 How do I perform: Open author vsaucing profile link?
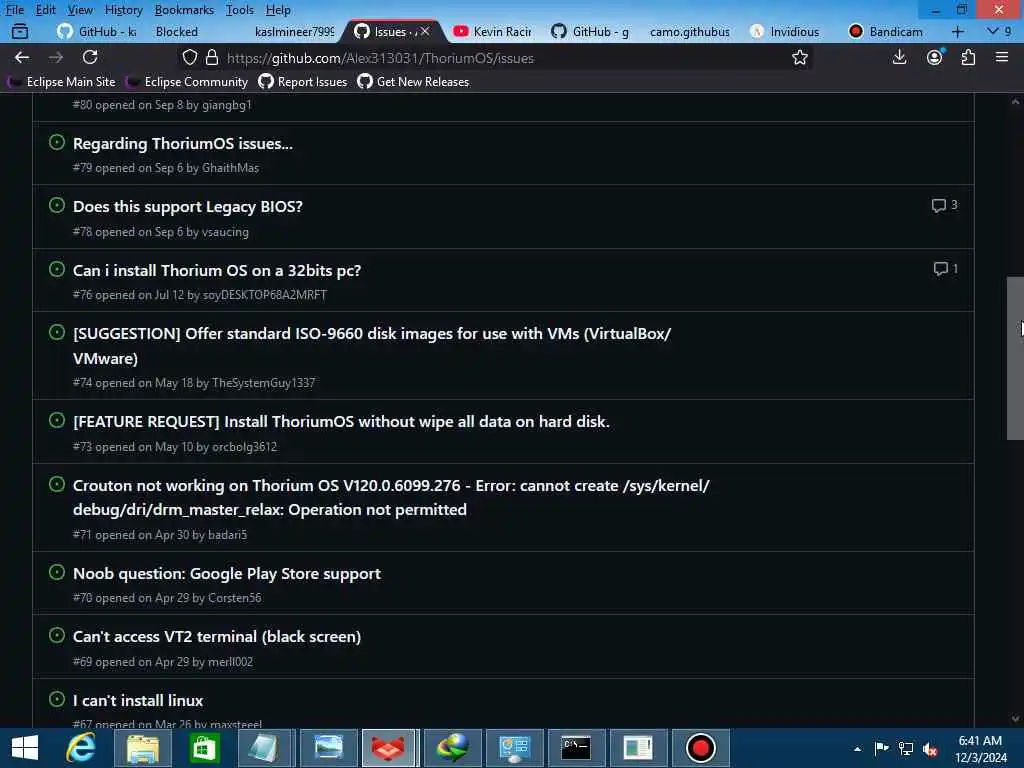pos(225,232)
